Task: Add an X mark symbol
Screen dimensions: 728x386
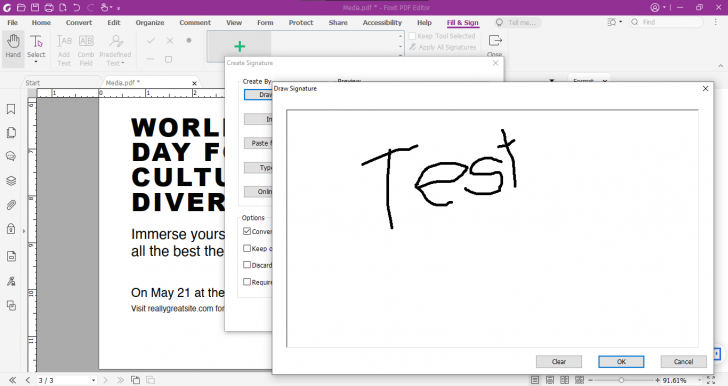Action: coord(170,41)
